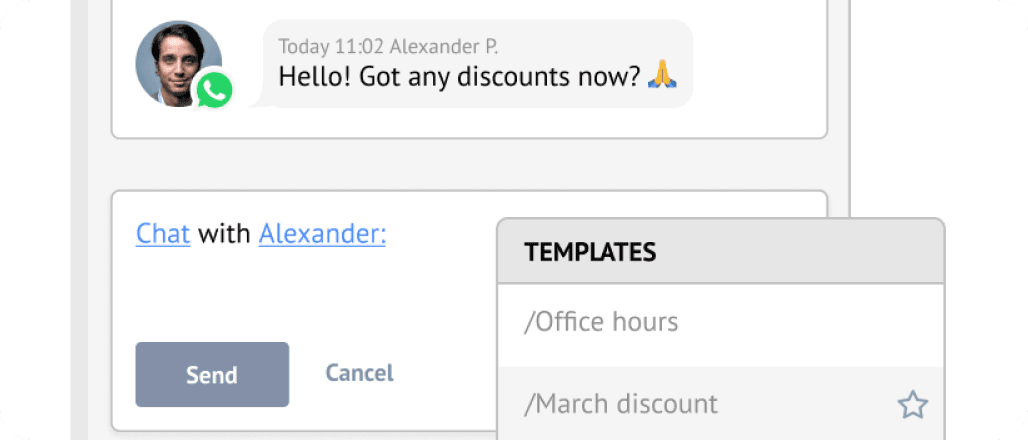Cancel the message draft

coord(359,373)
